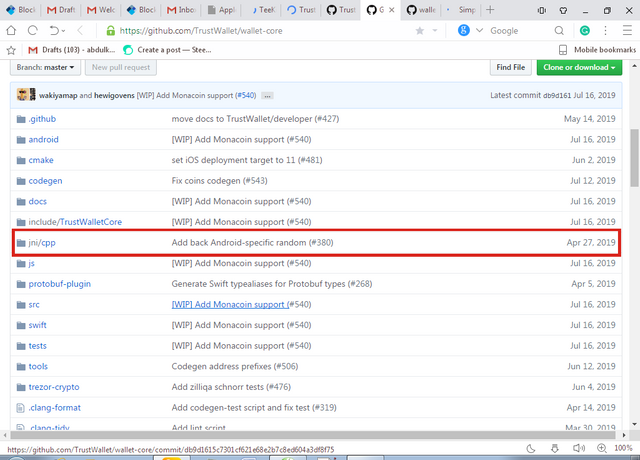Open a new browser tab
Screen dimensions: 640x460
pos(490,10)
